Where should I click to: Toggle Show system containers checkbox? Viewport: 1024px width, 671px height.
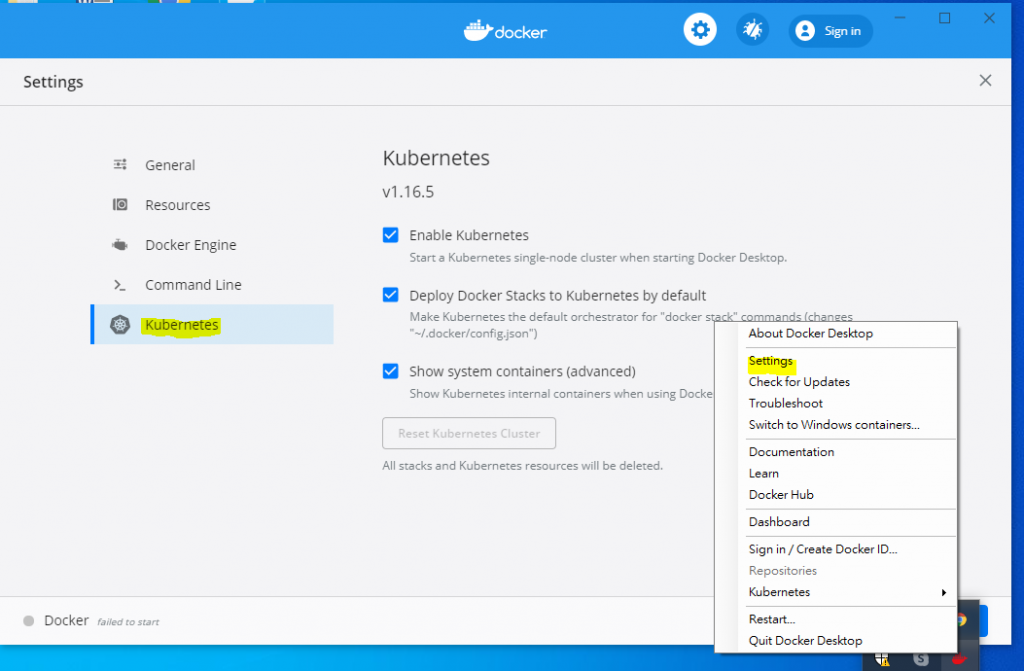pos(391,371)
